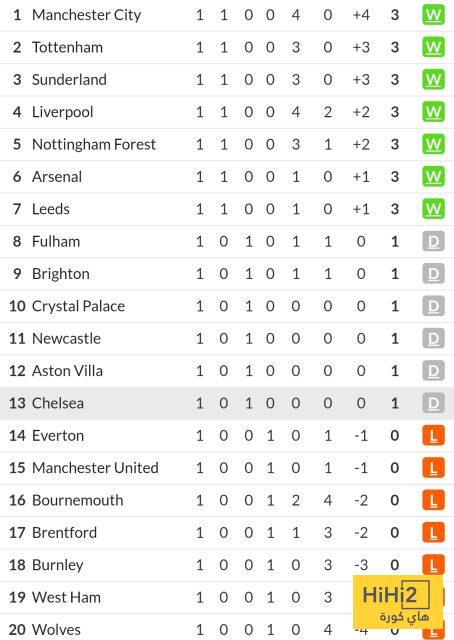Select the highlighted Chelsea row
Screen dimensions: 454x640
click(227, 403)
